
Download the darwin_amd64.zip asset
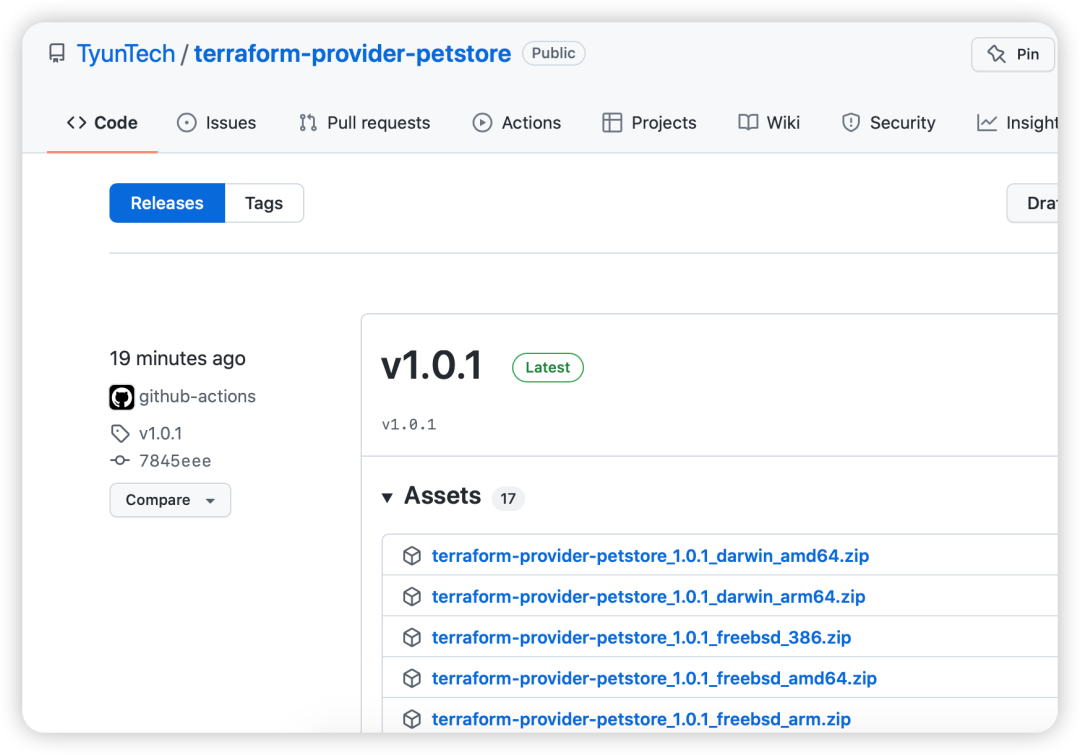[x=650, y=556]
